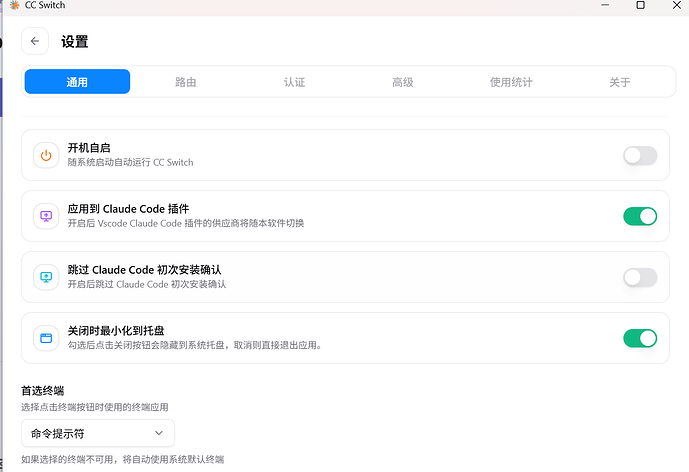Click the 关闭时最小化到托盘 title
Image resolution: width=689 pixels, height=472 pixels.
pyautogui.click(x=116, y=330)
